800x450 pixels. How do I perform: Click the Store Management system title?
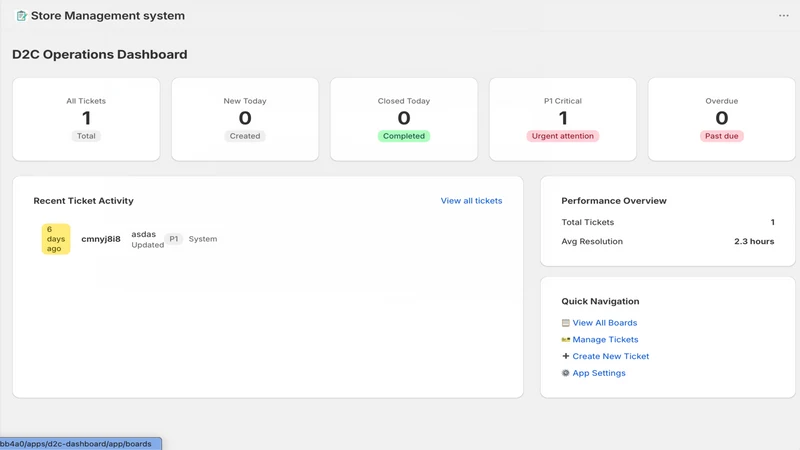pos(108,16)
